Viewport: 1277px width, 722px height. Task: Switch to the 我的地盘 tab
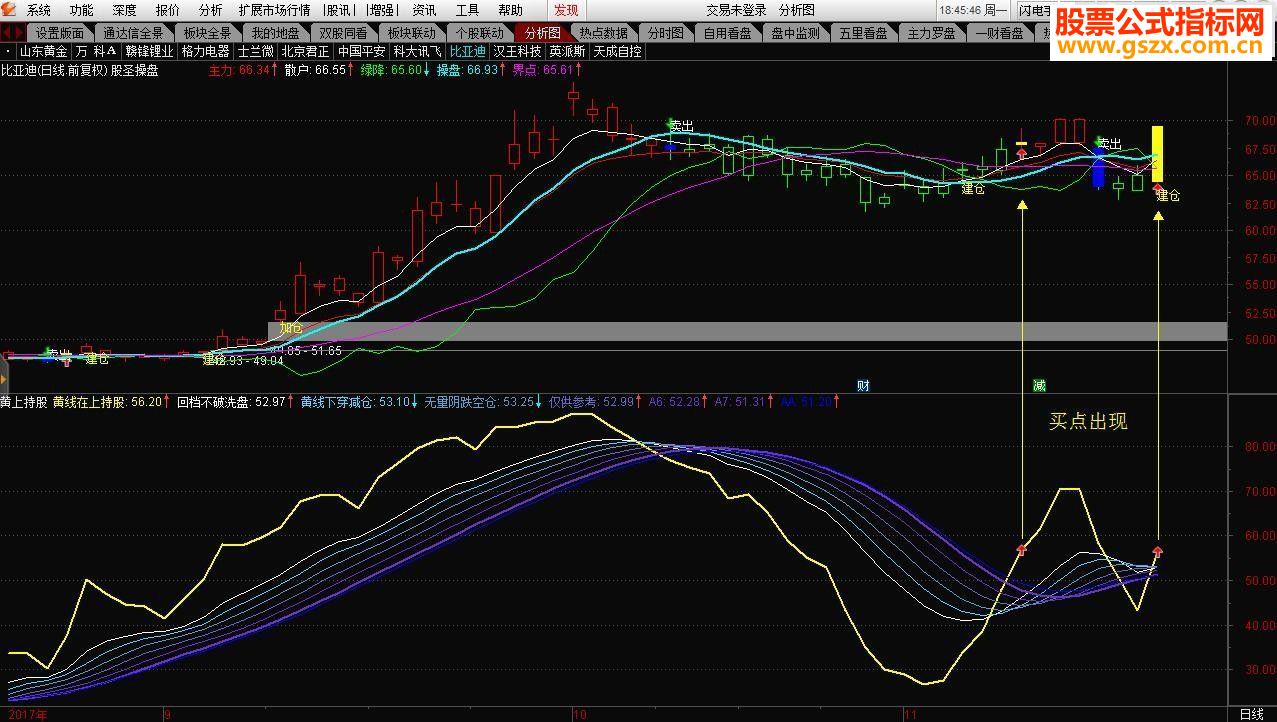click(x=275, y=33)
